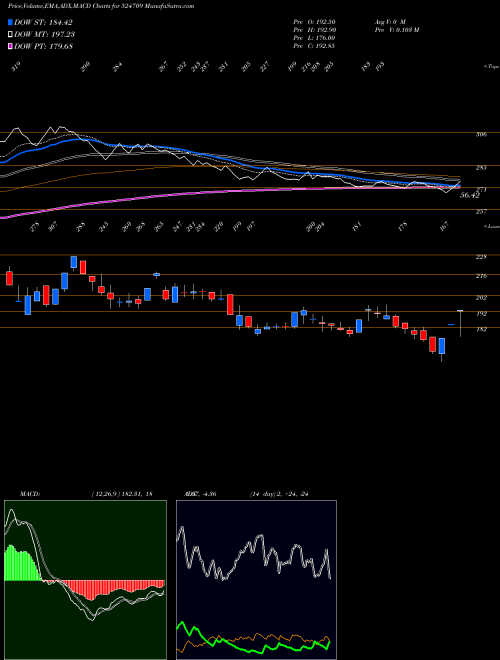Click the magenta DOW PT legend swatch

(x=10, y=46)
